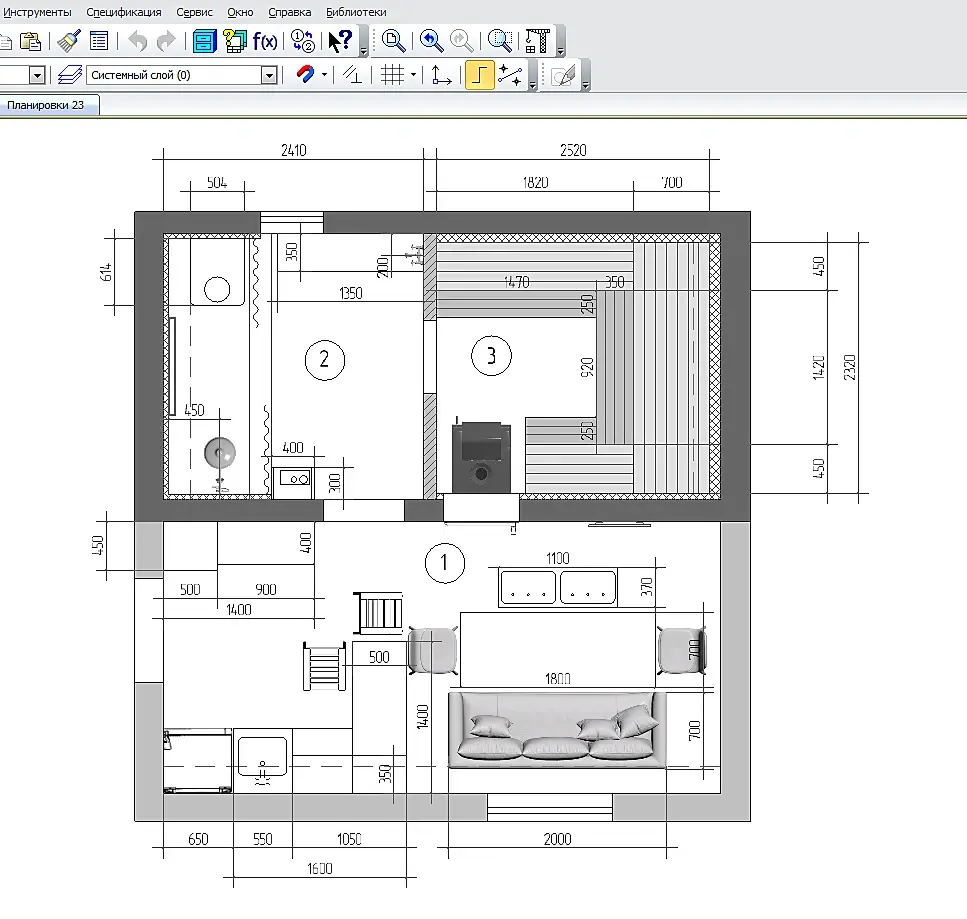Click the 1100 dimension above the cabinet

tap(558, 559)
